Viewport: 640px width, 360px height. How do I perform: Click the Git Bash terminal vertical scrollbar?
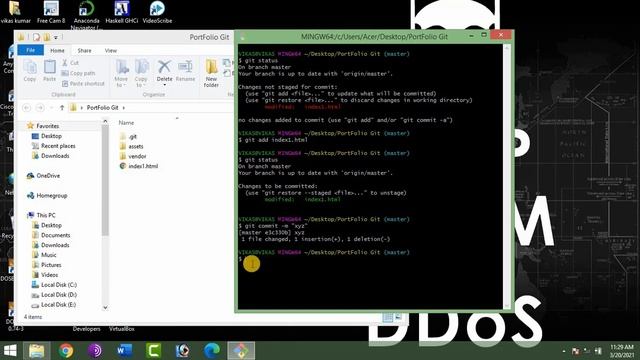click(507, 176)
